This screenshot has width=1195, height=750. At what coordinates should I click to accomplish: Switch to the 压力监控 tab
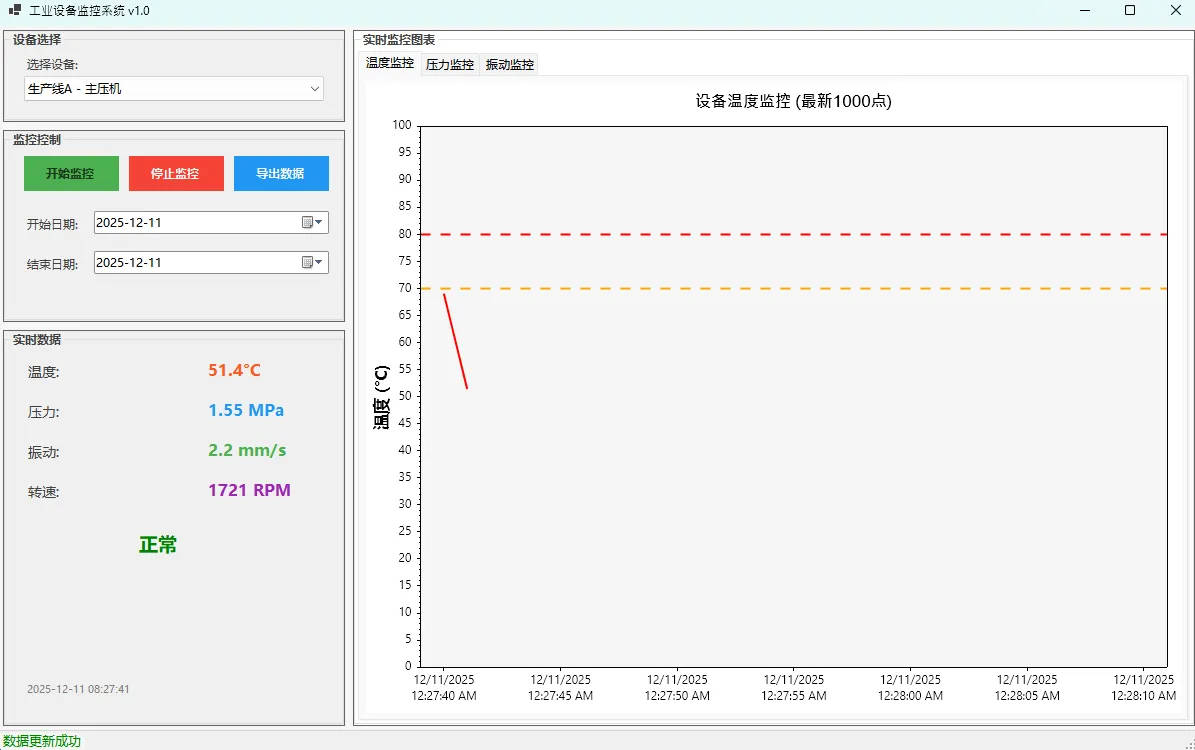[450, 65]
